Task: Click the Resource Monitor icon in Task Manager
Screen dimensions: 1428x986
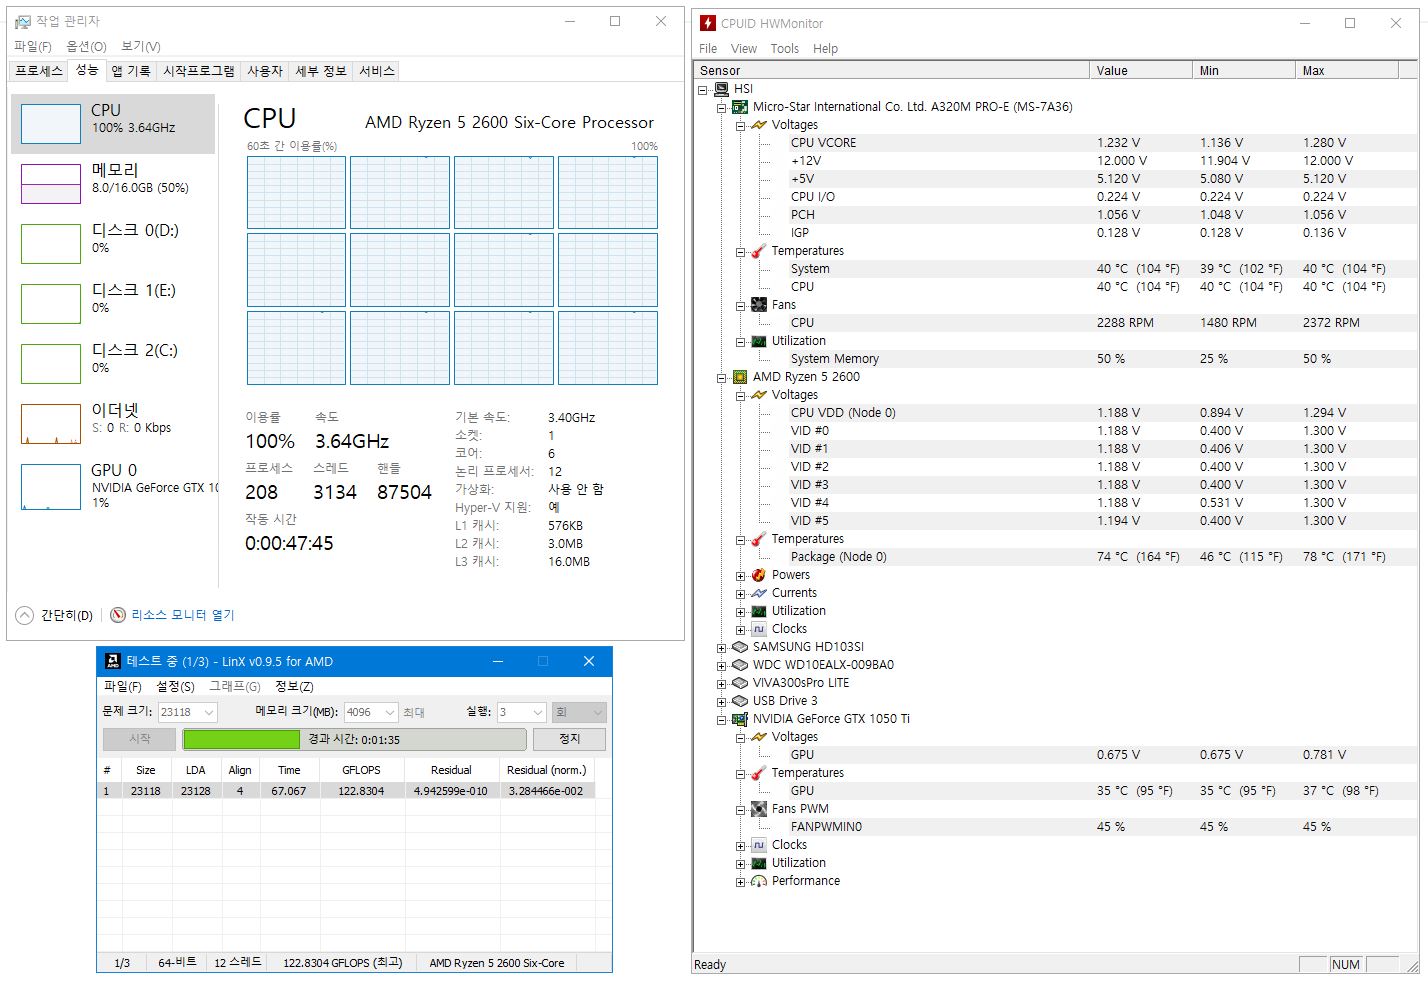Action: pyautogui.click(x=118, y=615)
